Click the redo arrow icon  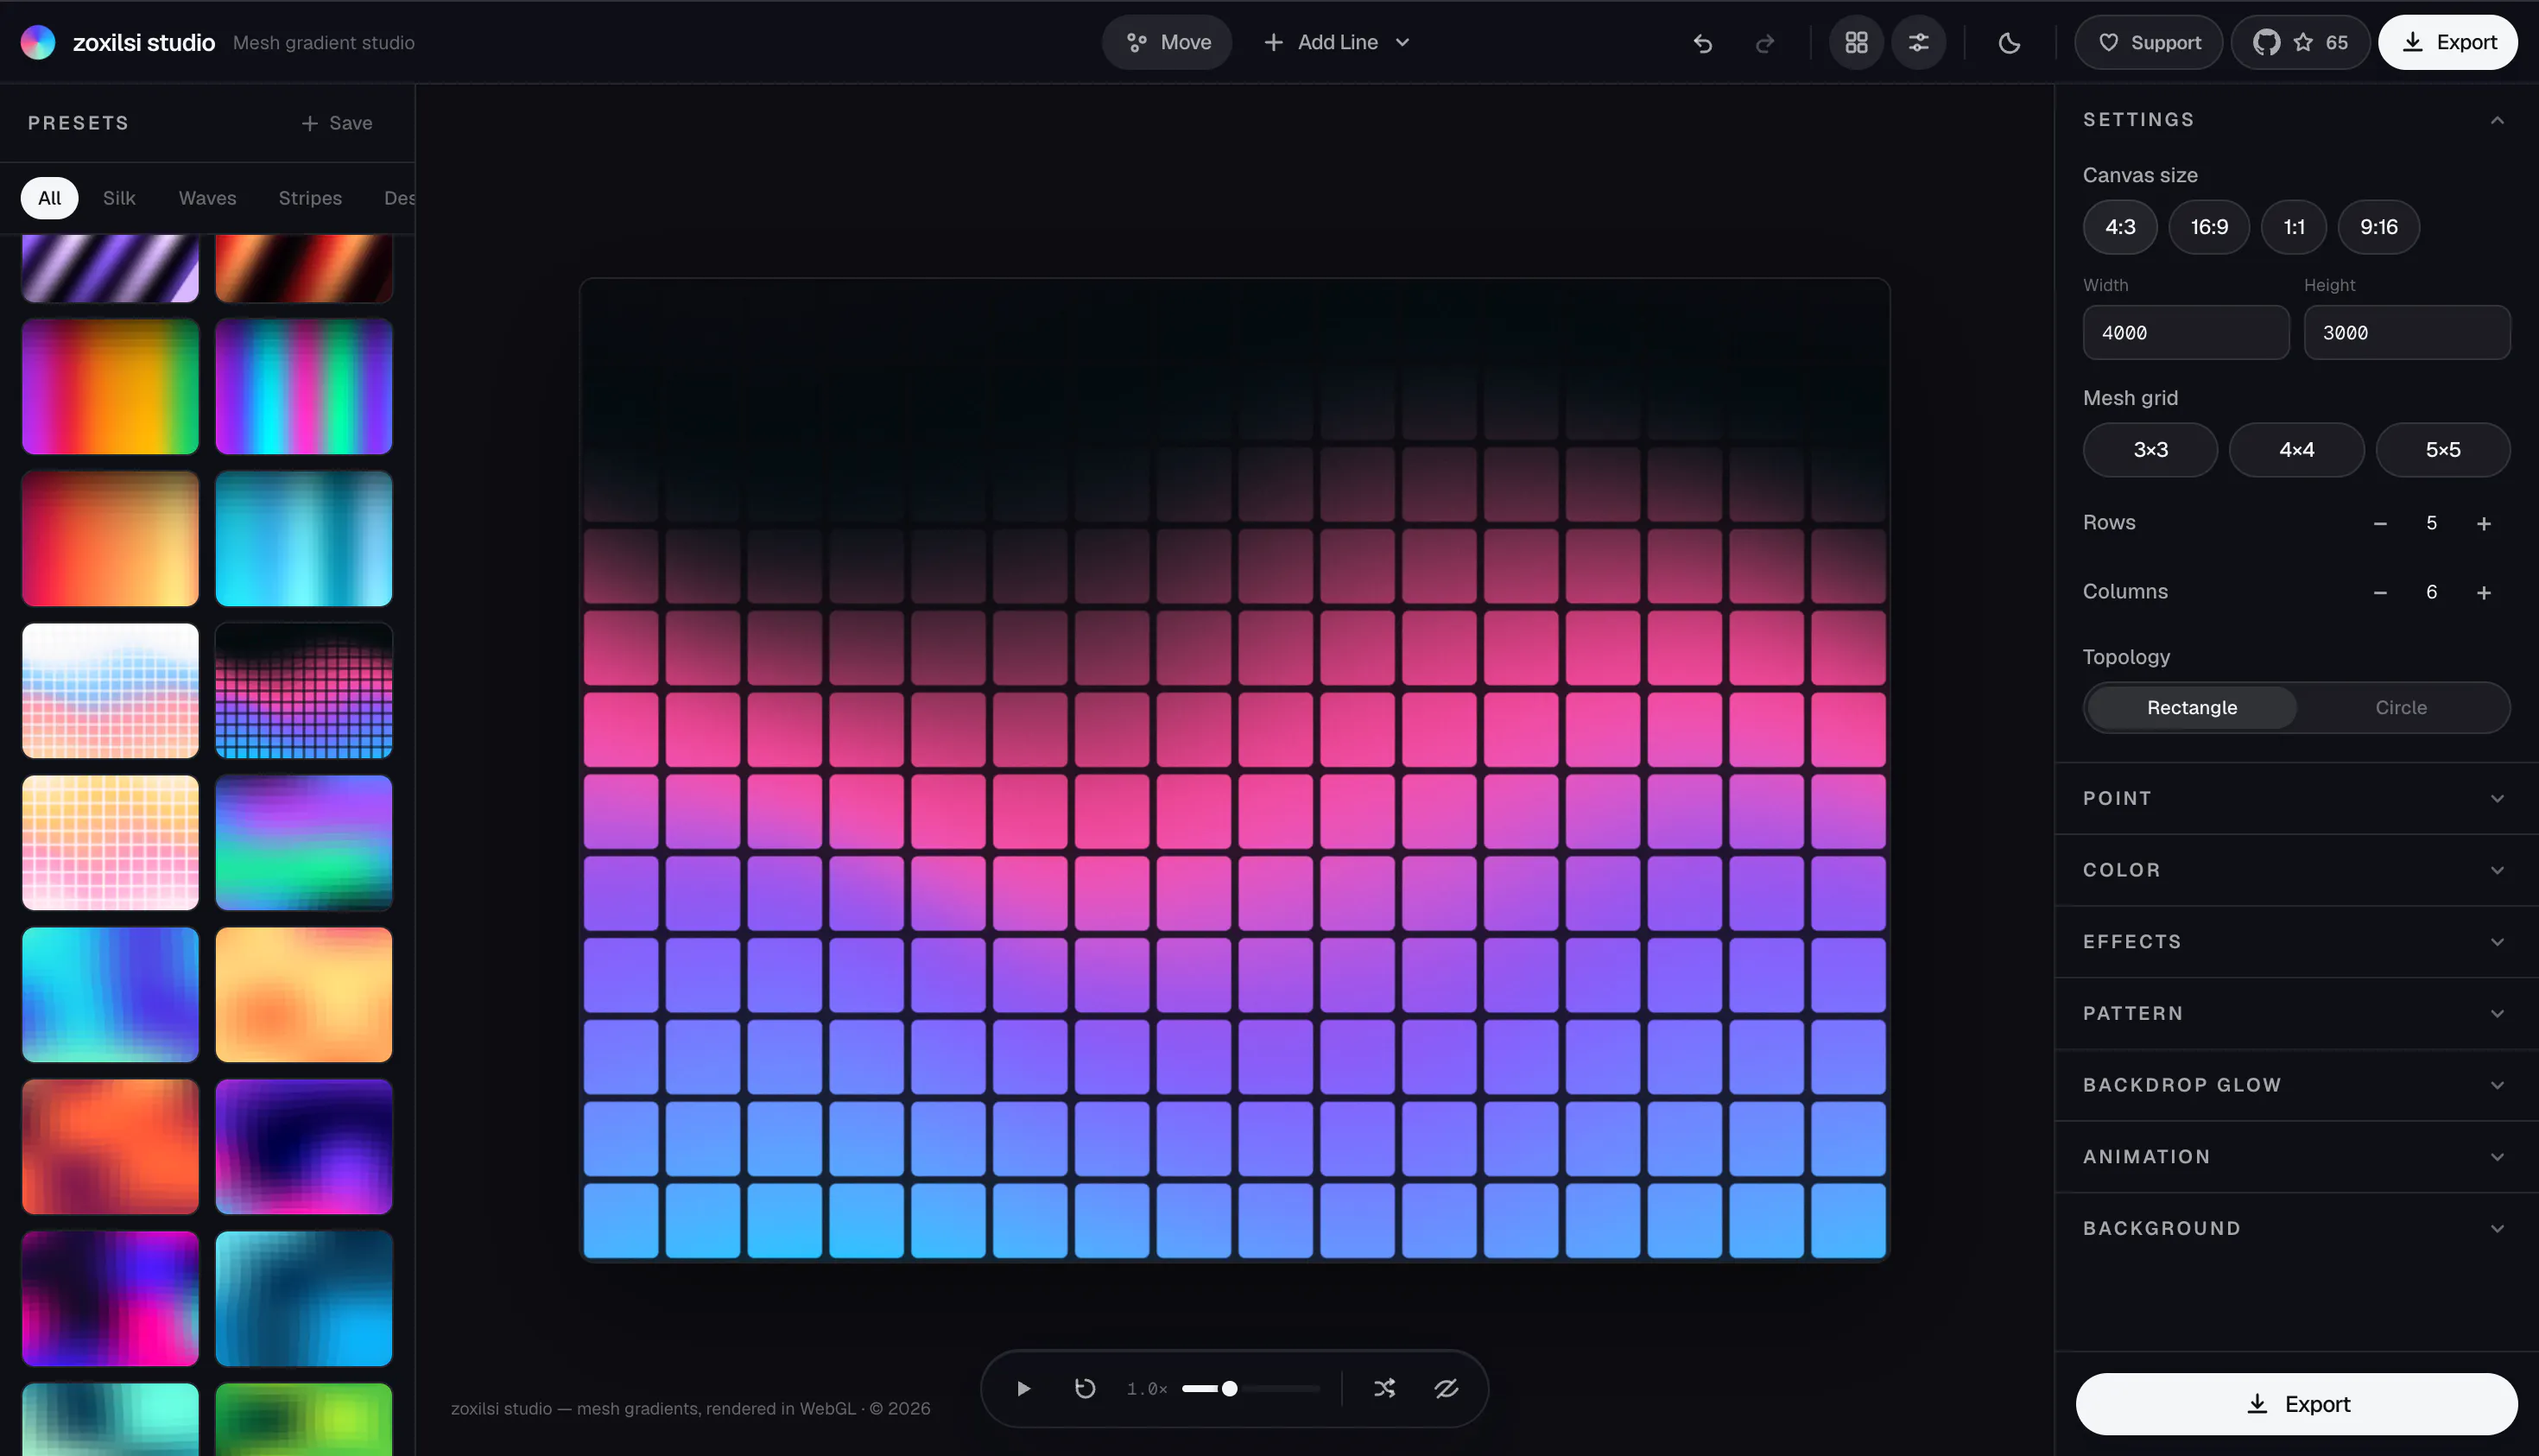click(x=1765, y=43)
